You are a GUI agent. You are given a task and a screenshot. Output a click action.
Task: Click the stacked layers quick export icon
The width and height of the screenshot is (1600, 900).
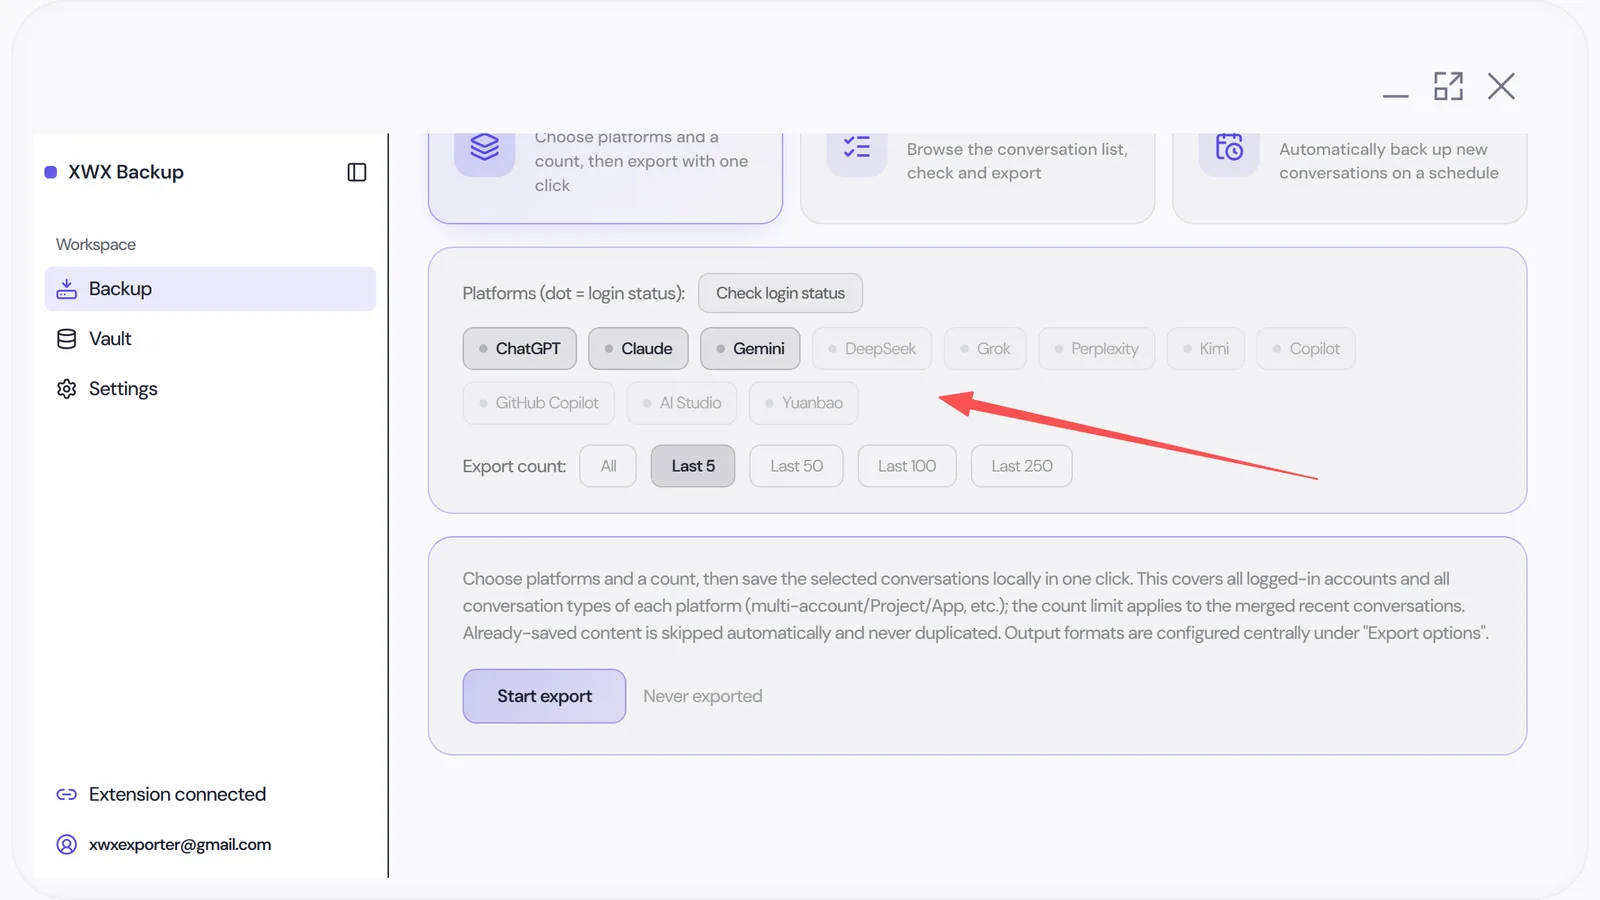[x=485, y=148]
